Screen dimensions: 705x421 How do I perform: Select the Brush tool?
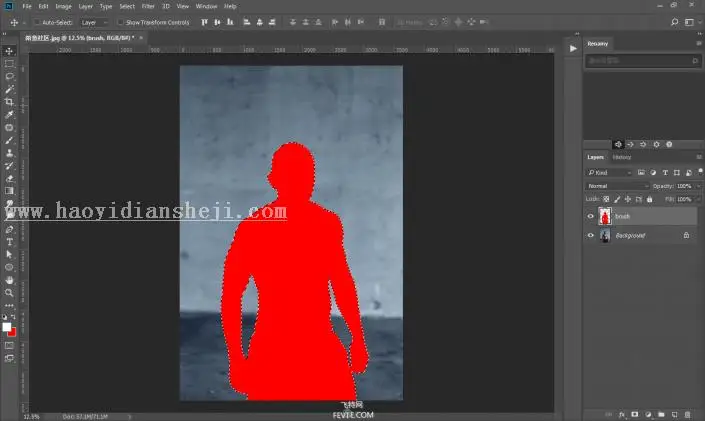tap(9, 140)
